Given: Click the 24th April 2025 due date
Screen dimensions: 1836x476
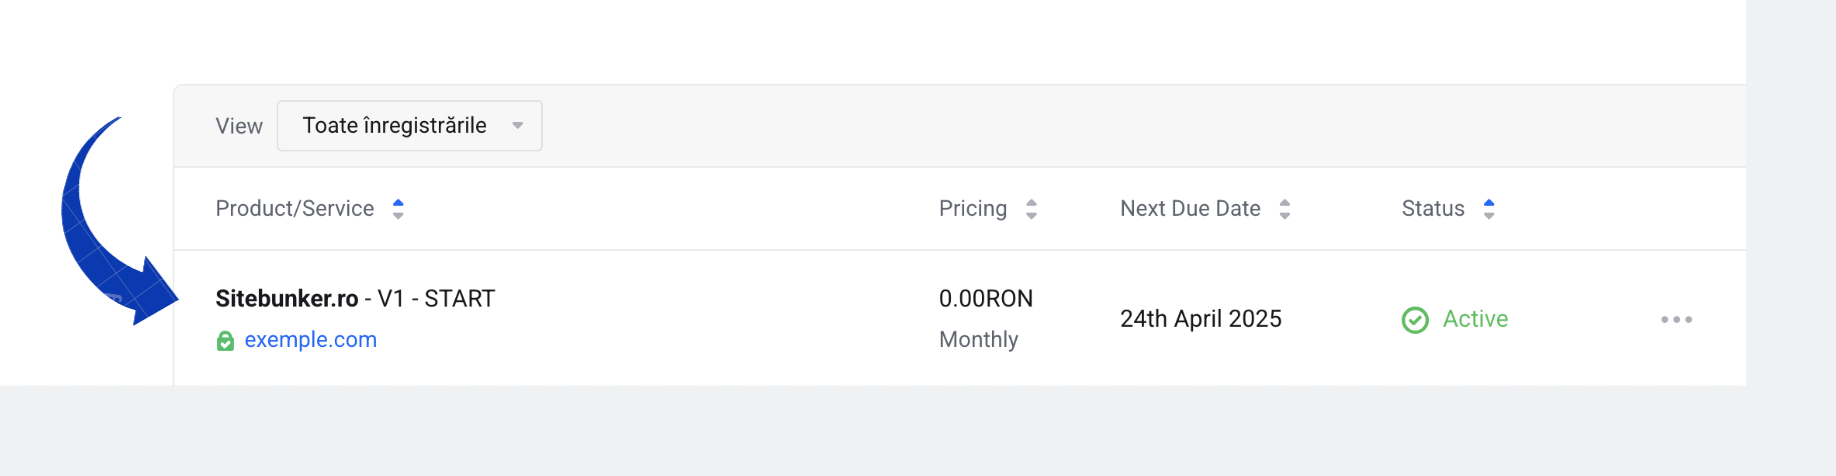Looking at the screenshot, I should 1201,320.
